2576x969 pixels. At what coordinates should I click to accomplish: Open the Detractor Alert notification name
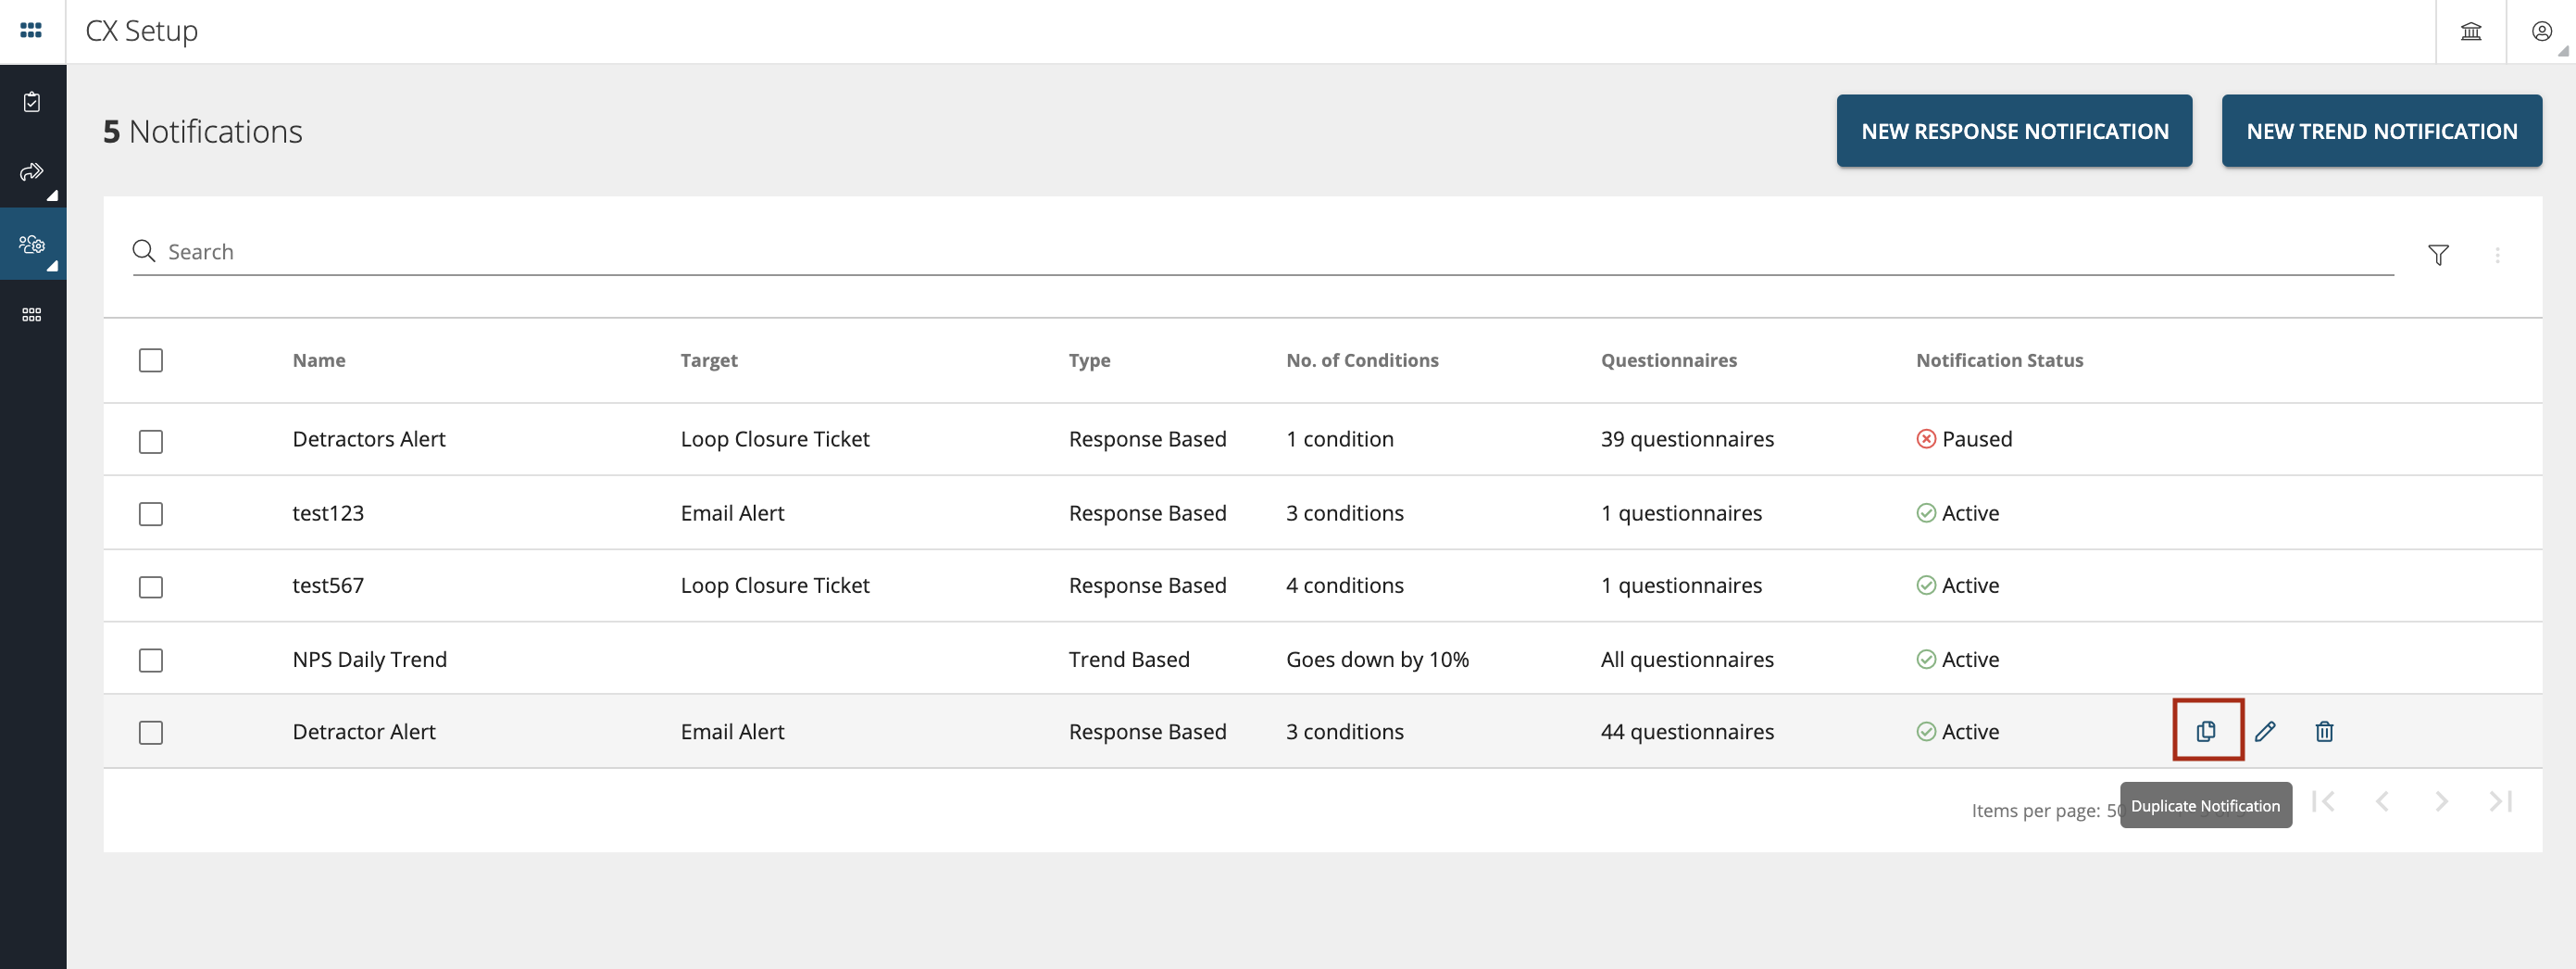coord(364,731)
